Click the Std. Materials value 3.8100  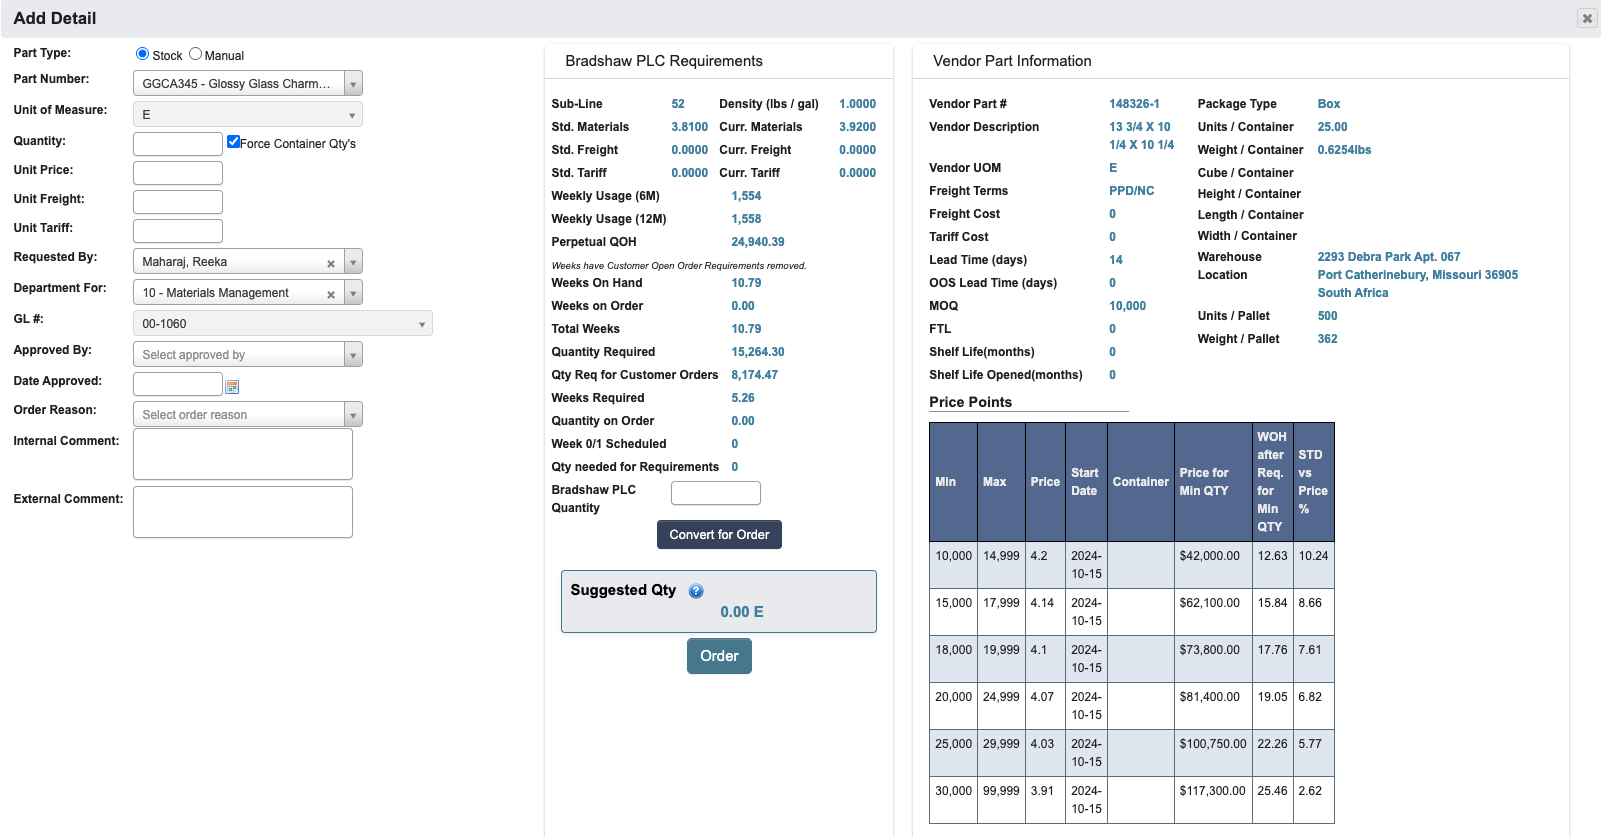click(x=689, y=127)
